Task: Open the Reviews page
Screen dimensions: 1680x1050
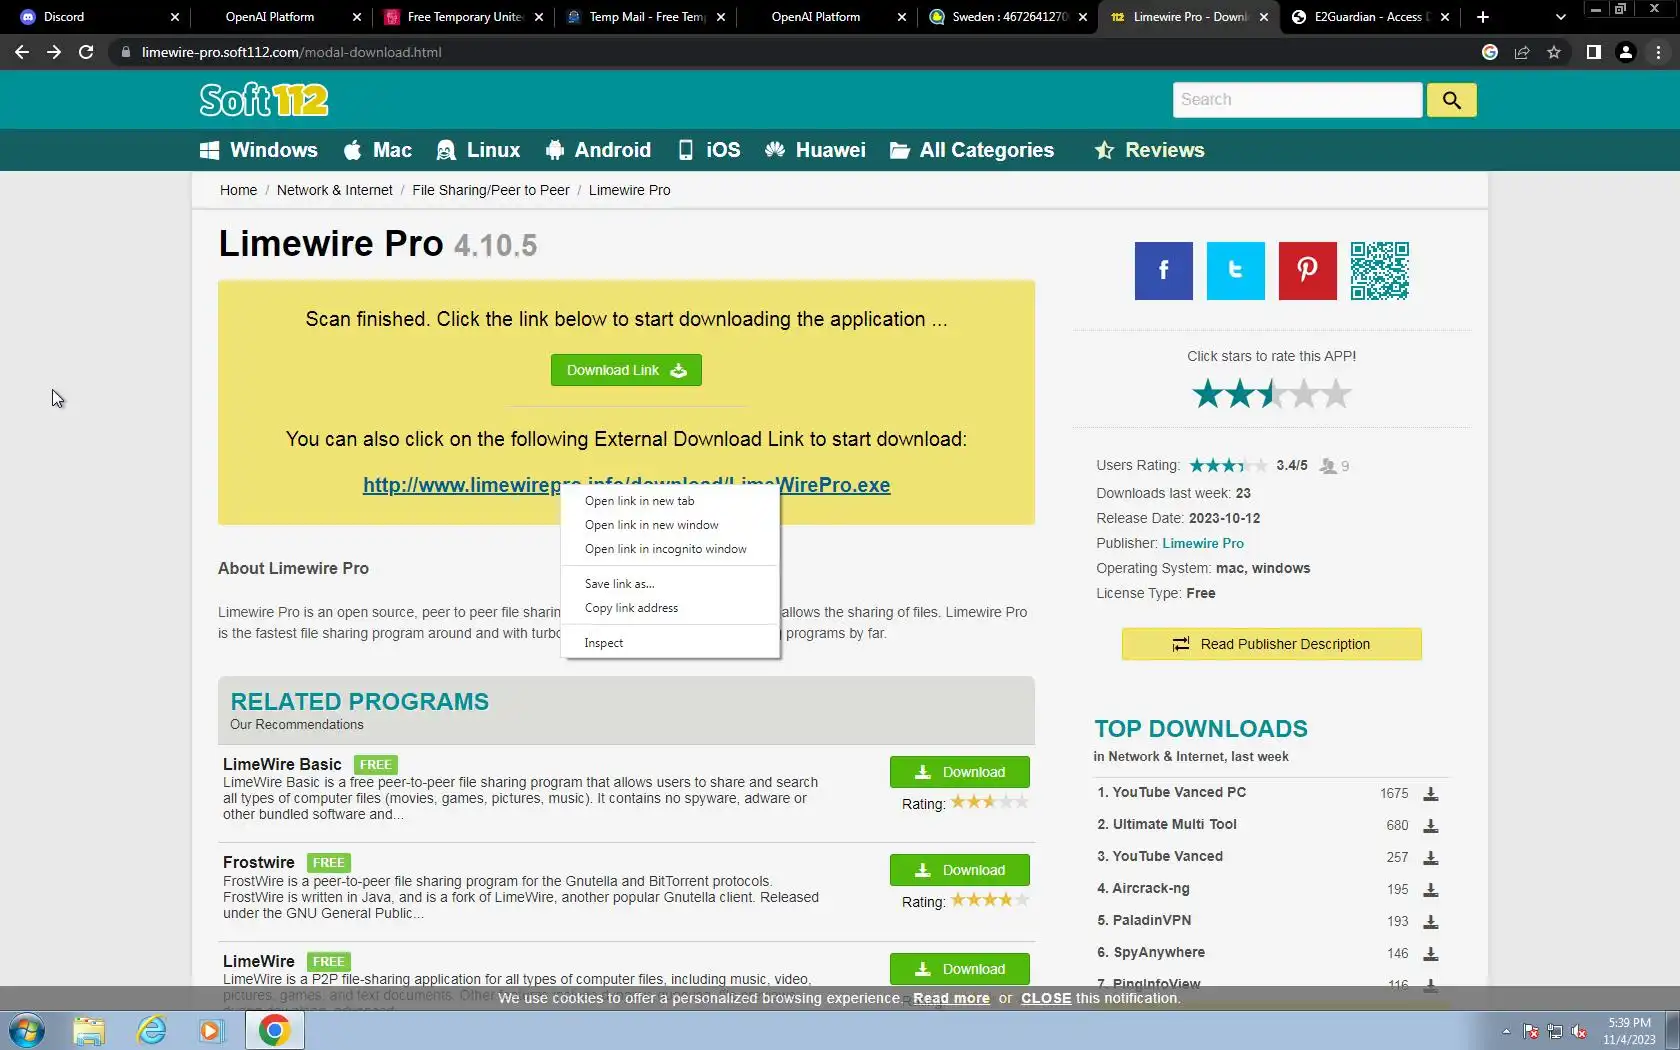Action: tap(1149, 150)
